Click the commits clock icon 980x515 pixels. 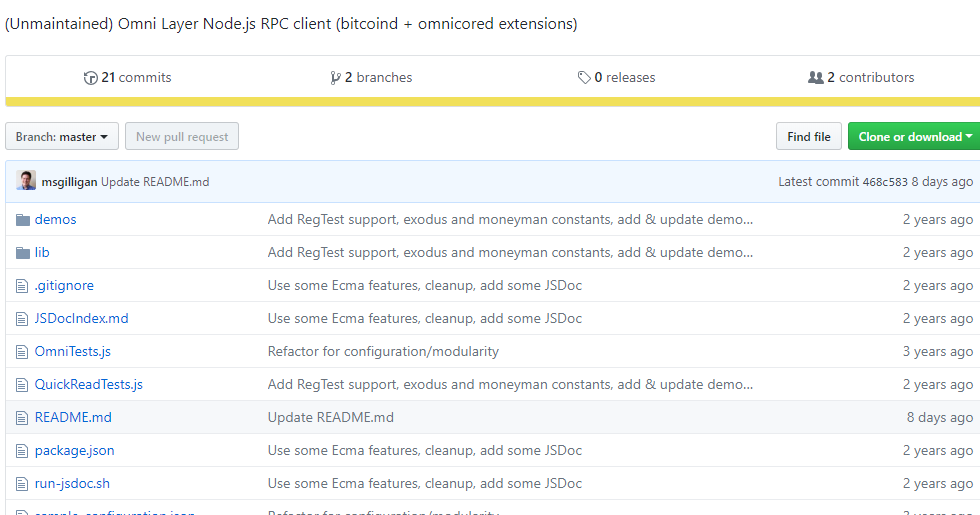tap(91, 78)
